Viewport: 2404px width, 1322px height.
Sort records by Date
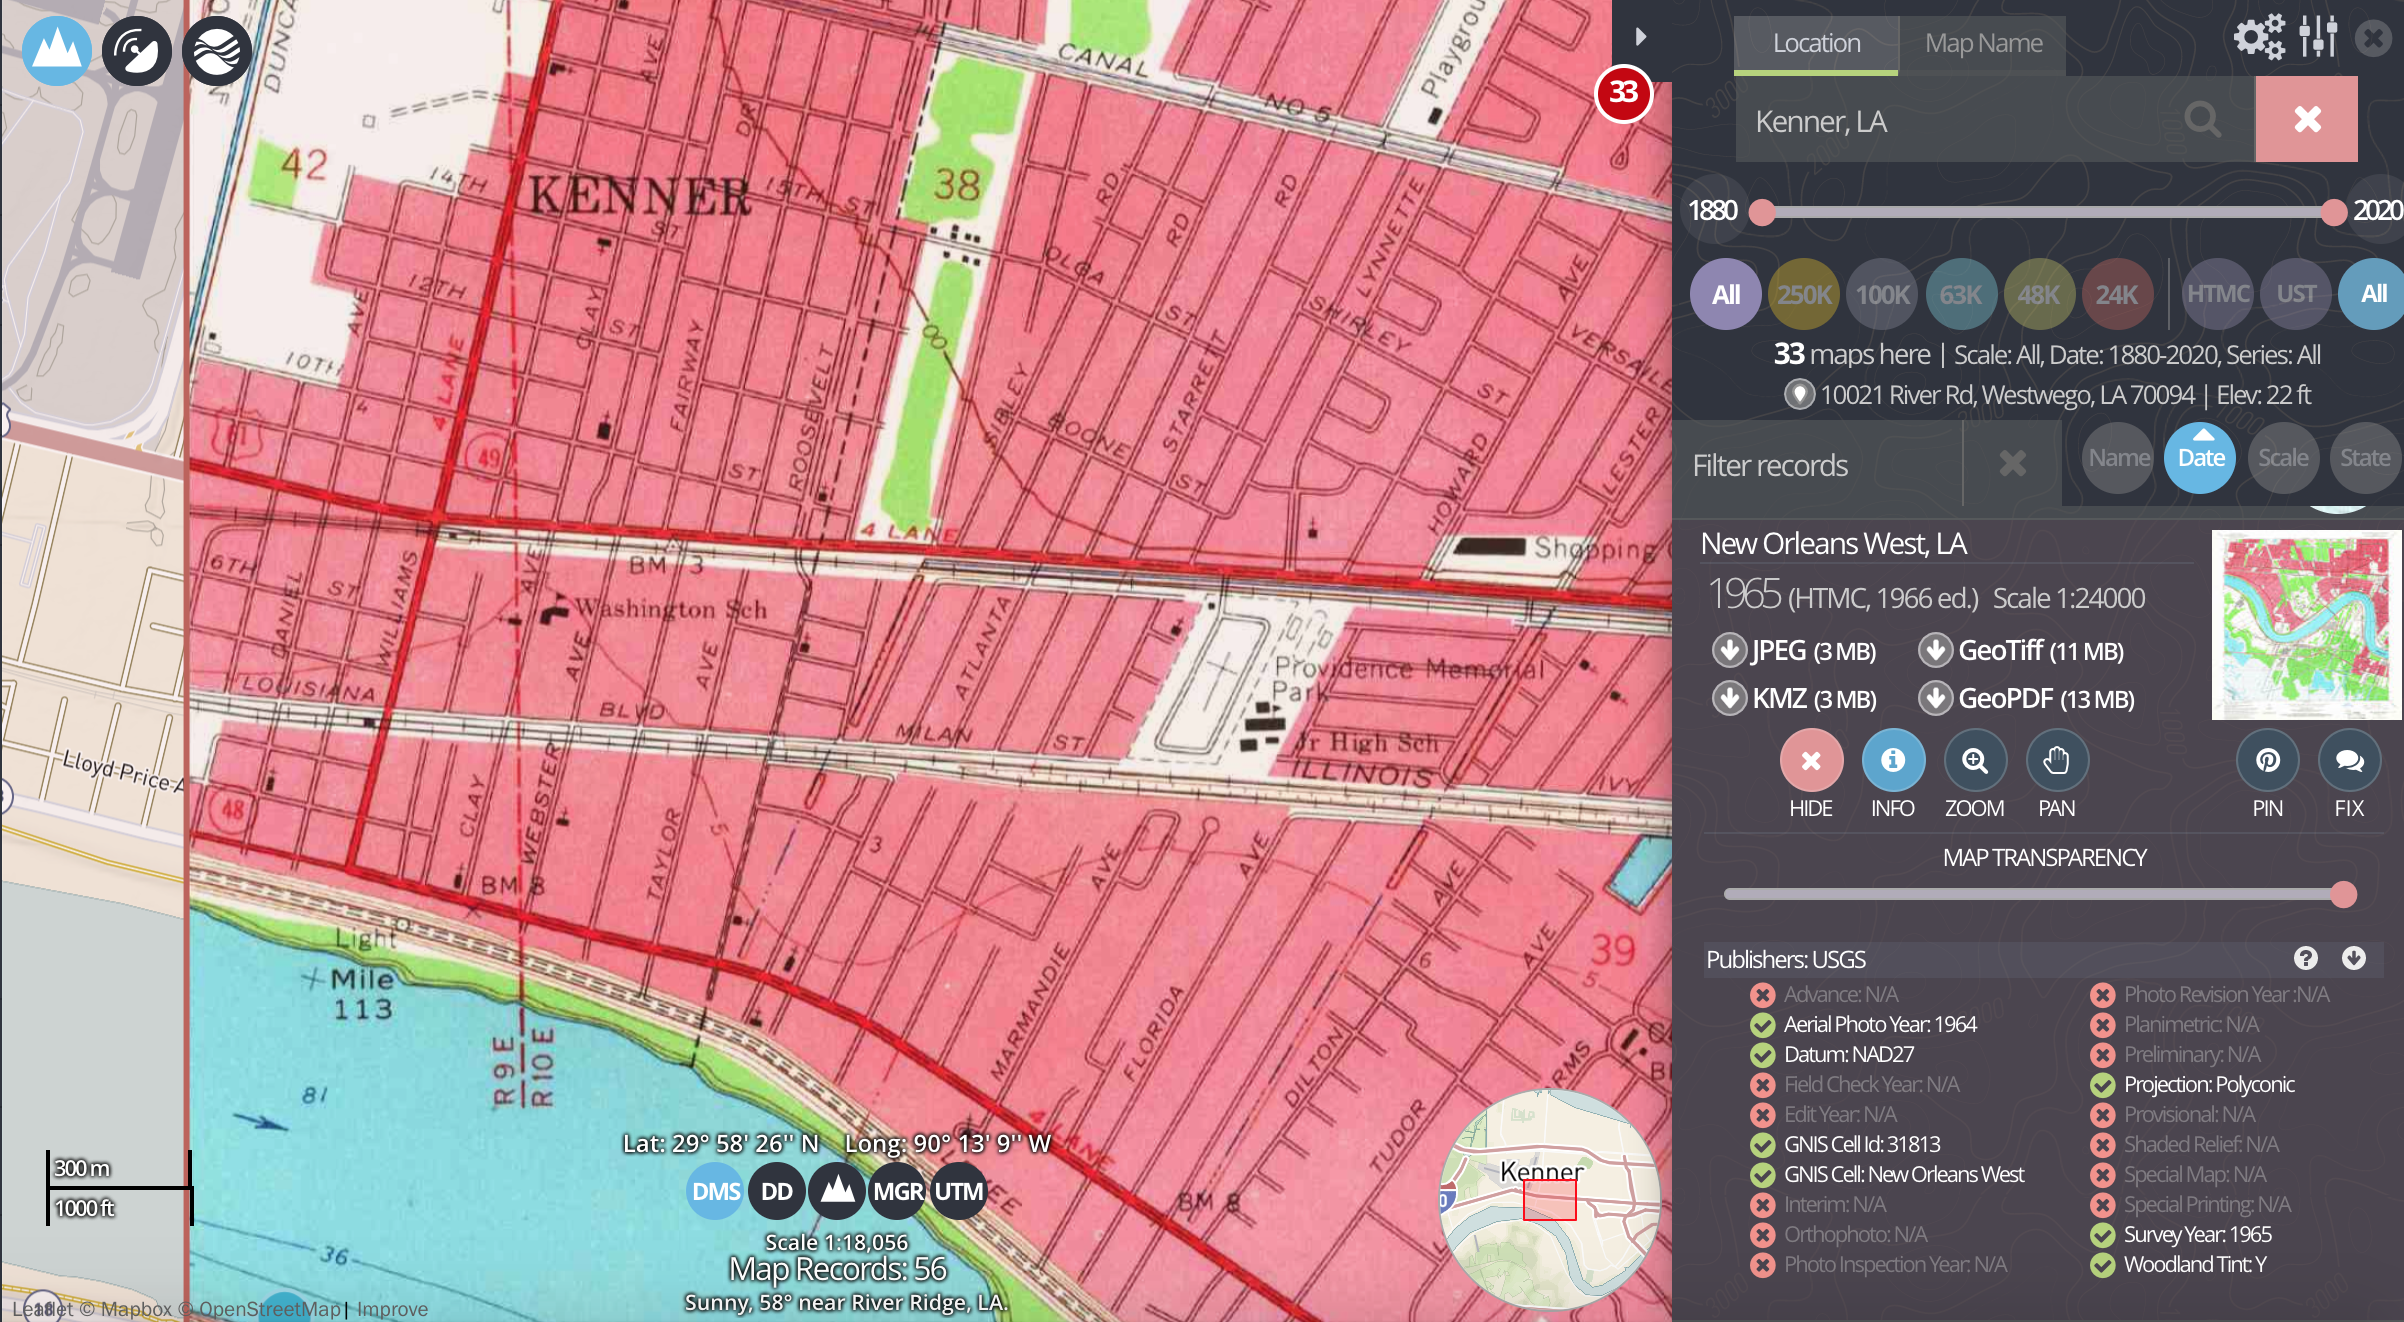click(2200, 458)
